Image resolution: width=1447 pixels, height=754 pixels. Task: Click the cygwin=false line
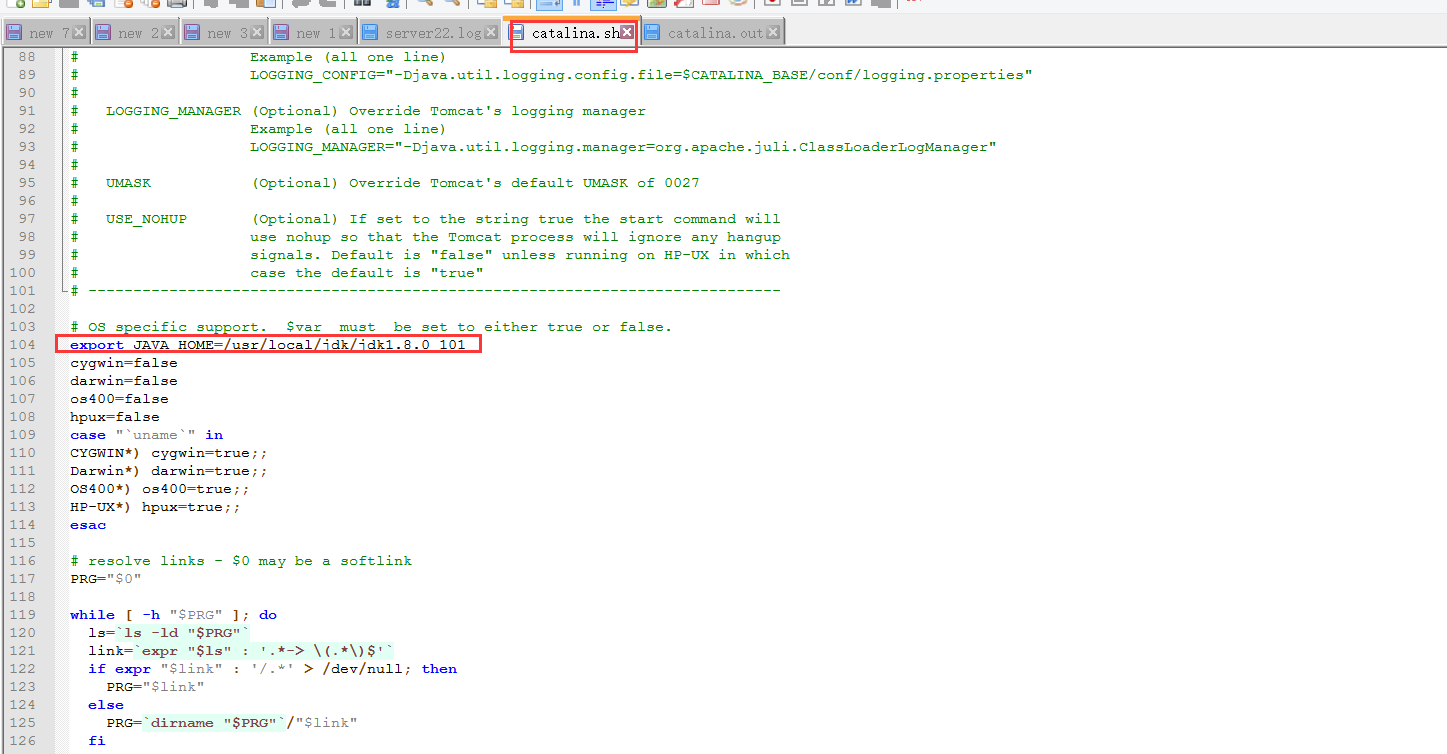point(123,363)
